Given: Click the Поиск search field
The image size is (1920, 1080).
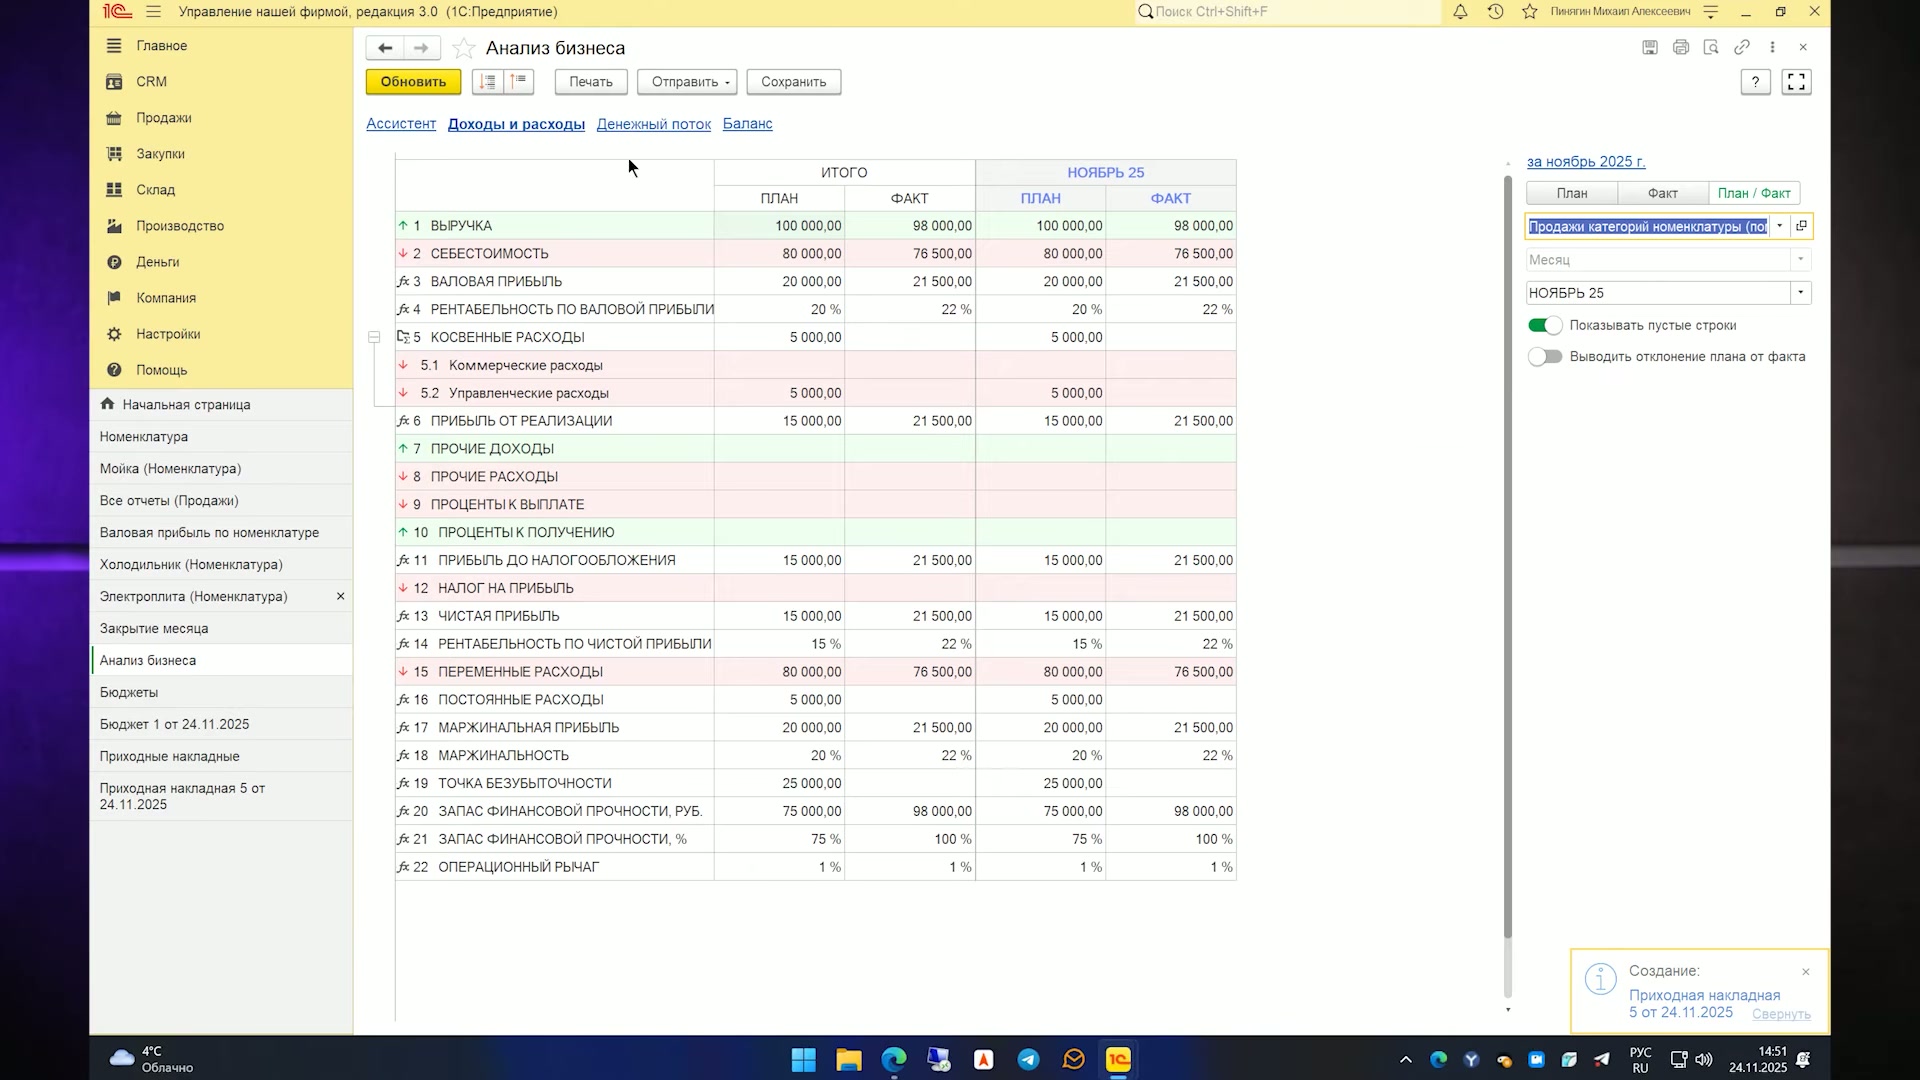Looking at the screenshot, I should click(1289, 12).
